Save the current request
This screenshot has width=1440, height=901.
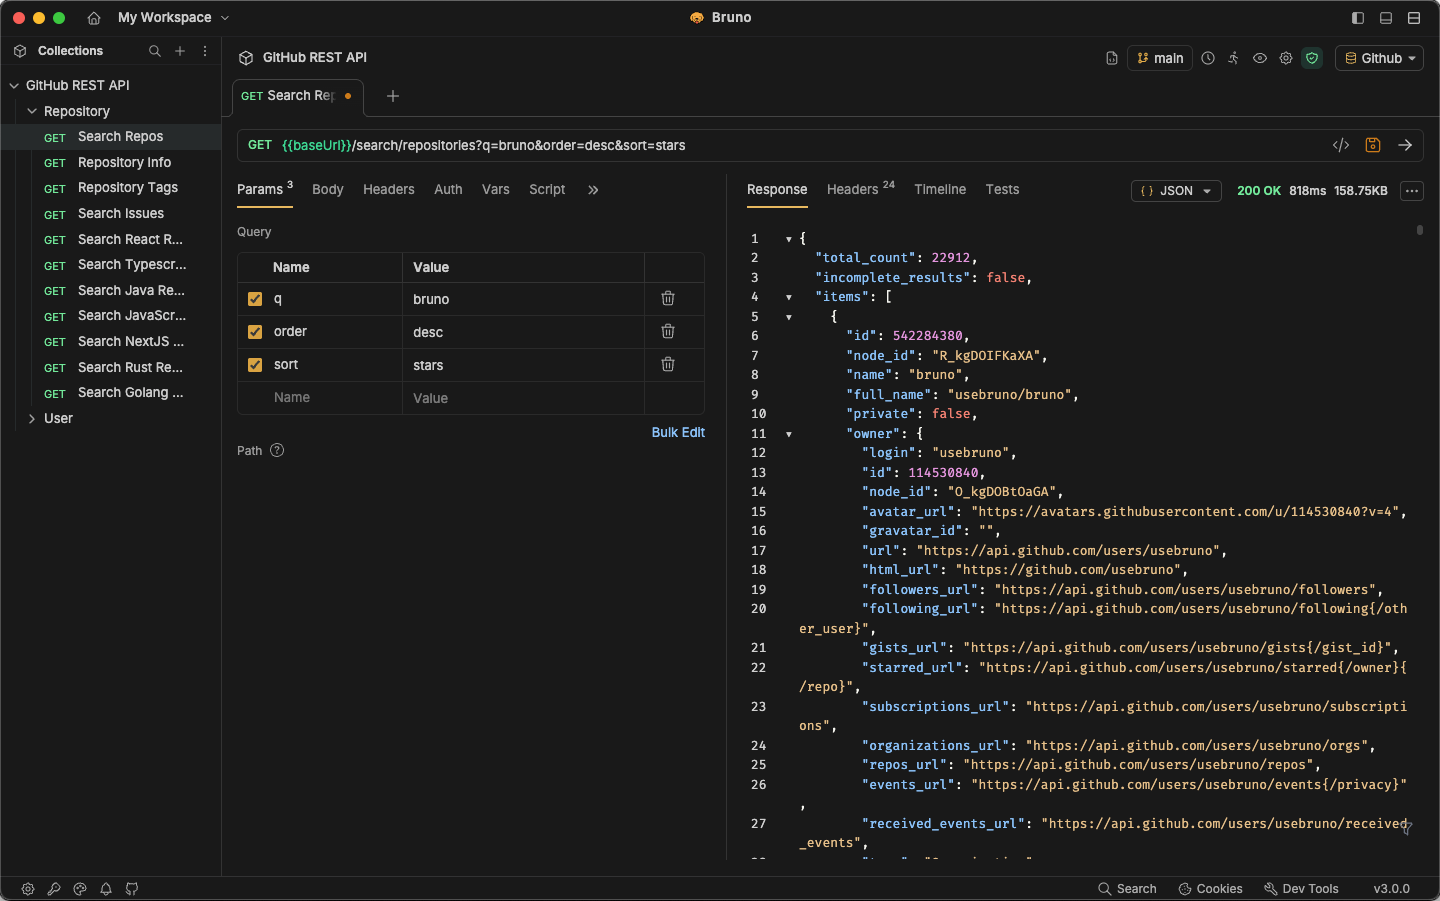pos(1373,145)
